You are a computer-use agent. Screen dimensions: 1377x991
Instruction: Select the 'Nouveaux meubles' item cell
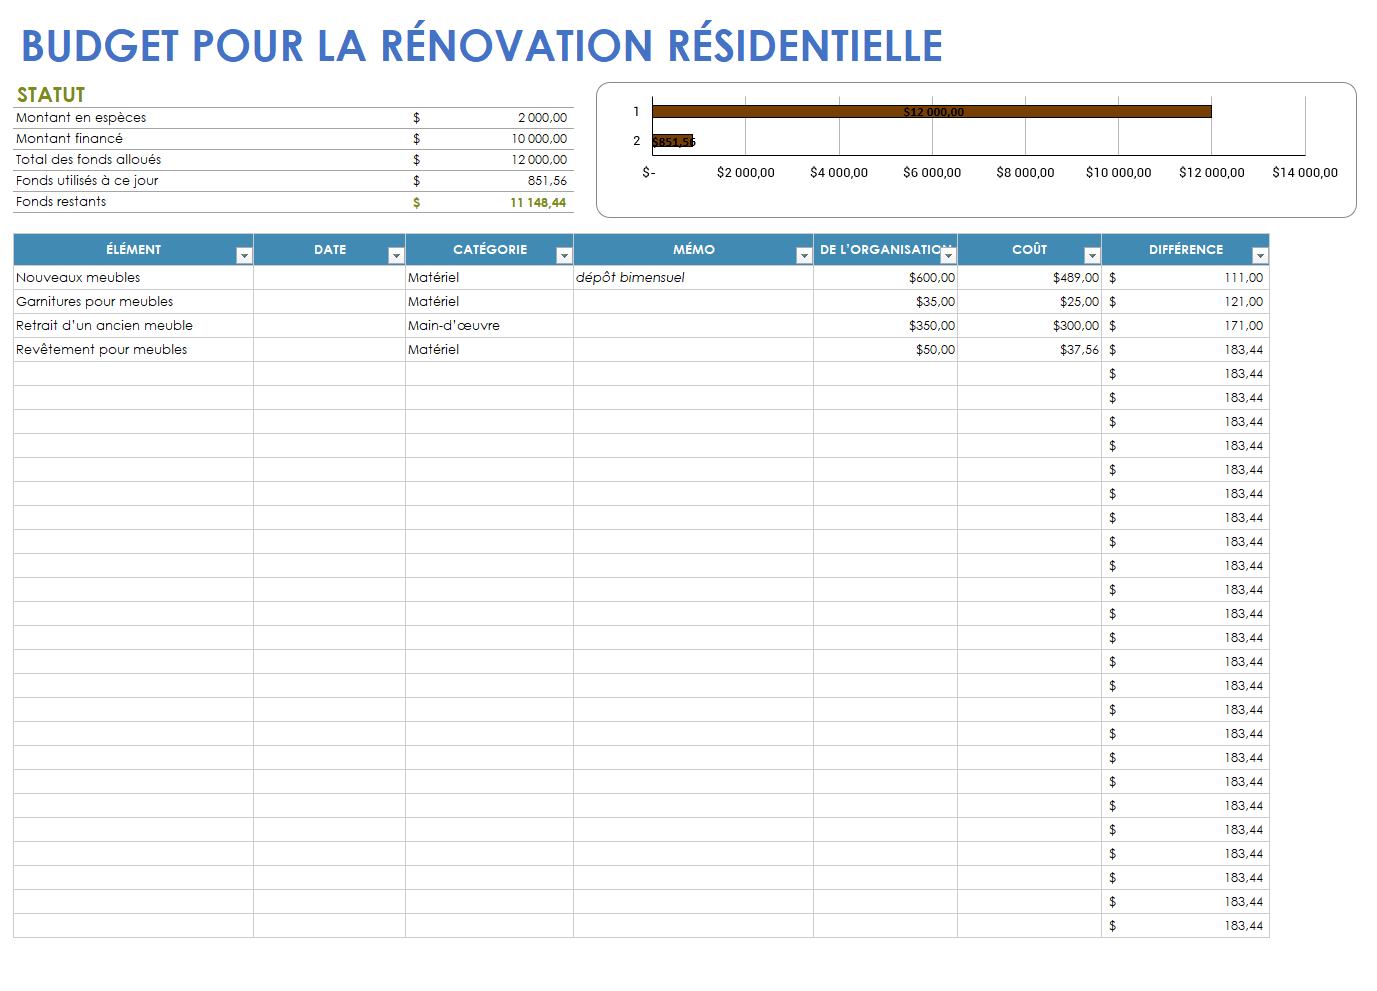tap(134, 278)
